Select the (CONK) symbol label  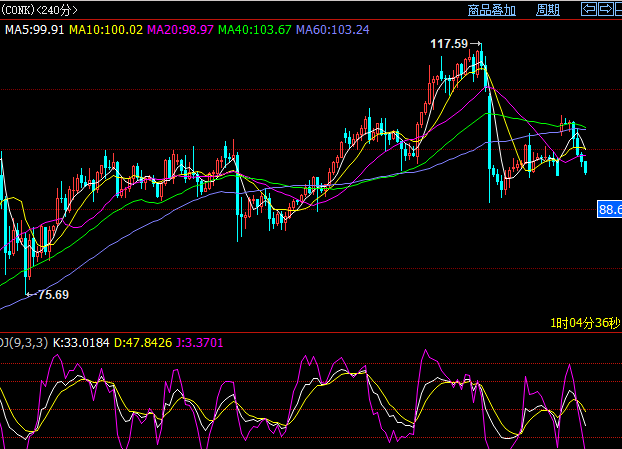pos(17,11)
